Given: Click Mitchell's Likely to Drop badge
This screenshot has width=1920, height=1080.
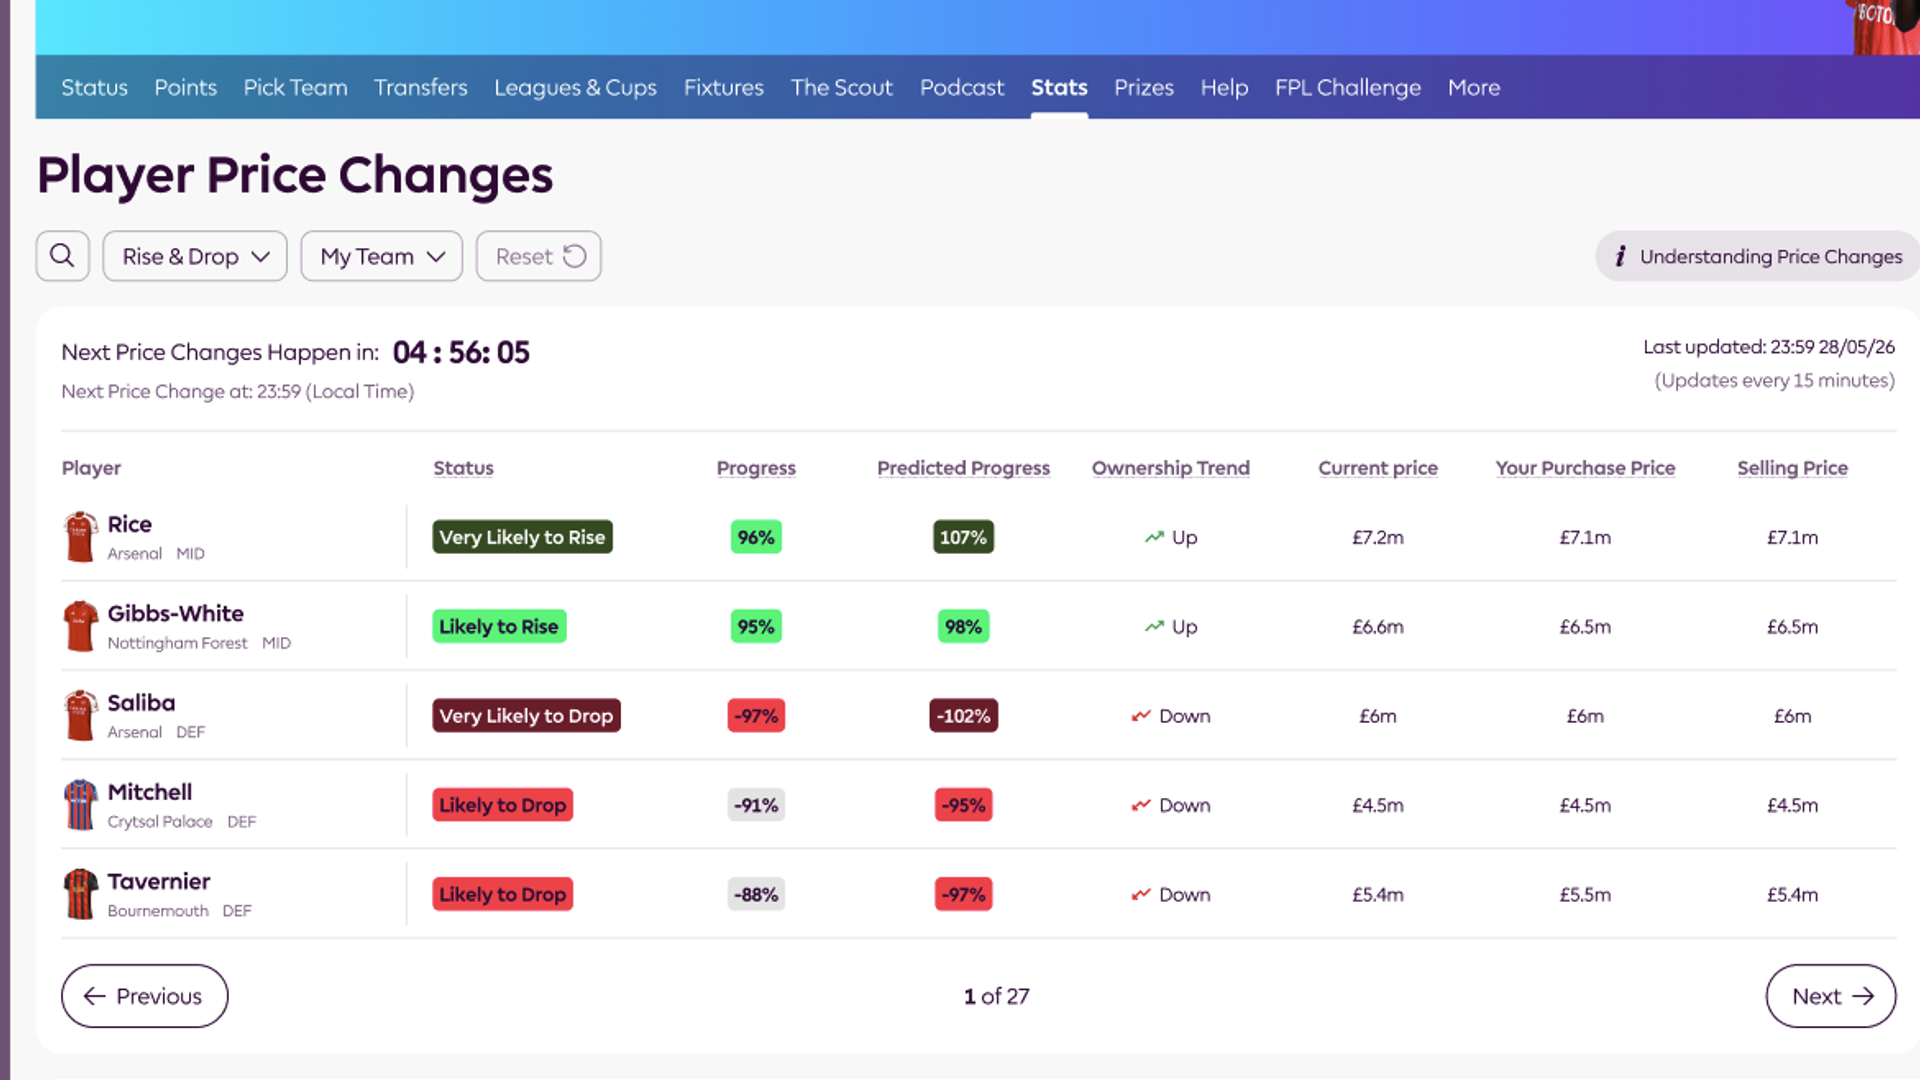Looking at the screenshot, I should [502, 805].
